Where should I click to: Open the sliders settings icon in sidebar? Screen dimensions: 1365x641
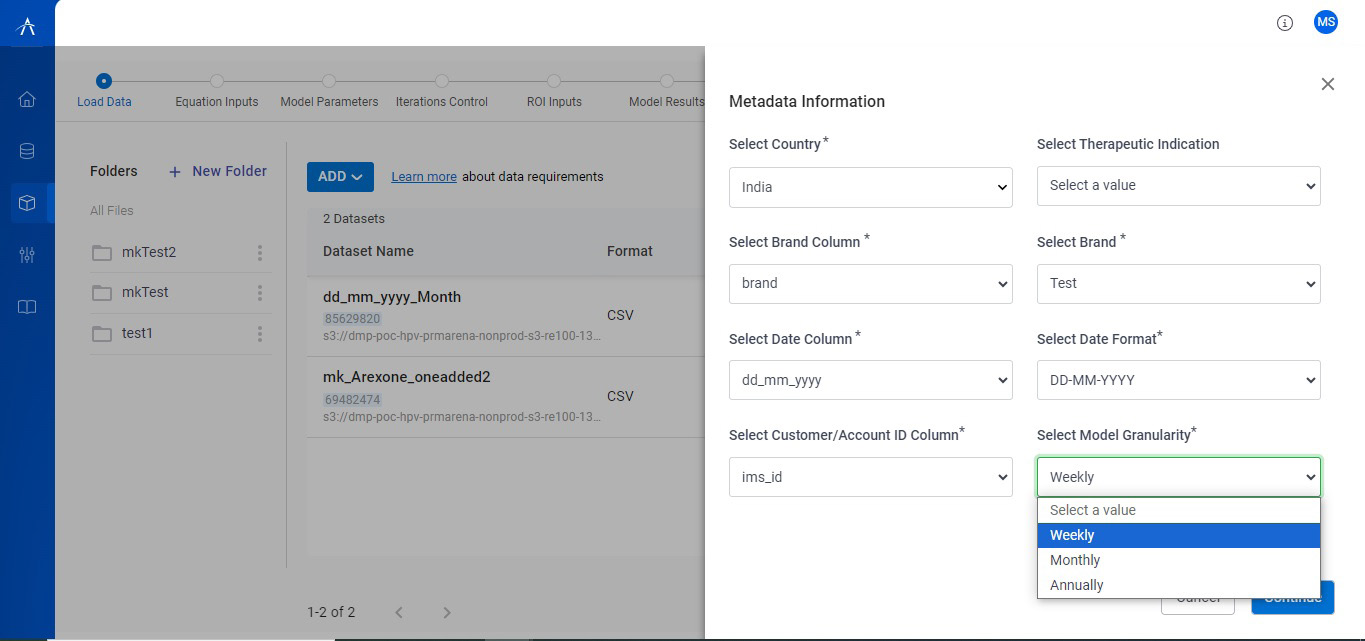tap(27, 255)
